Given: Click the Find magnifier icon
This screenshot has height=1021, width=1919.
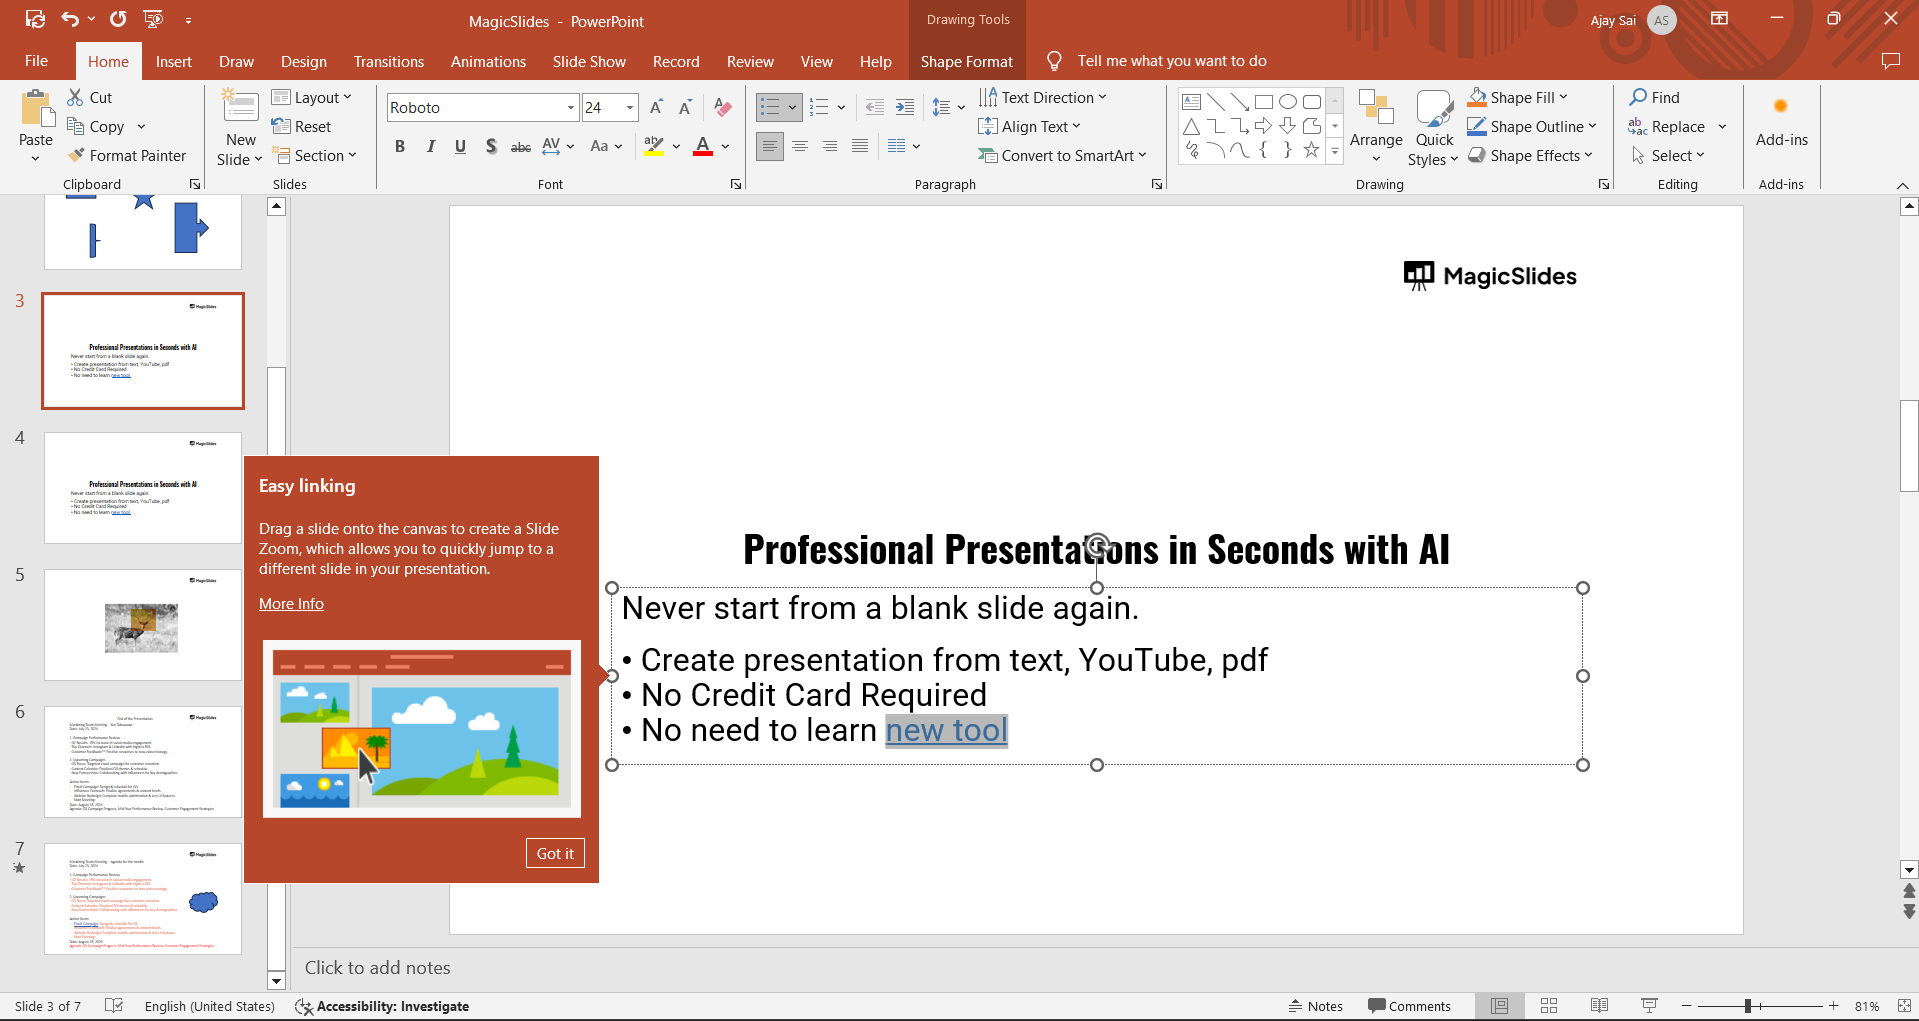Looking at the screenshot, I should click(1638, 97).
